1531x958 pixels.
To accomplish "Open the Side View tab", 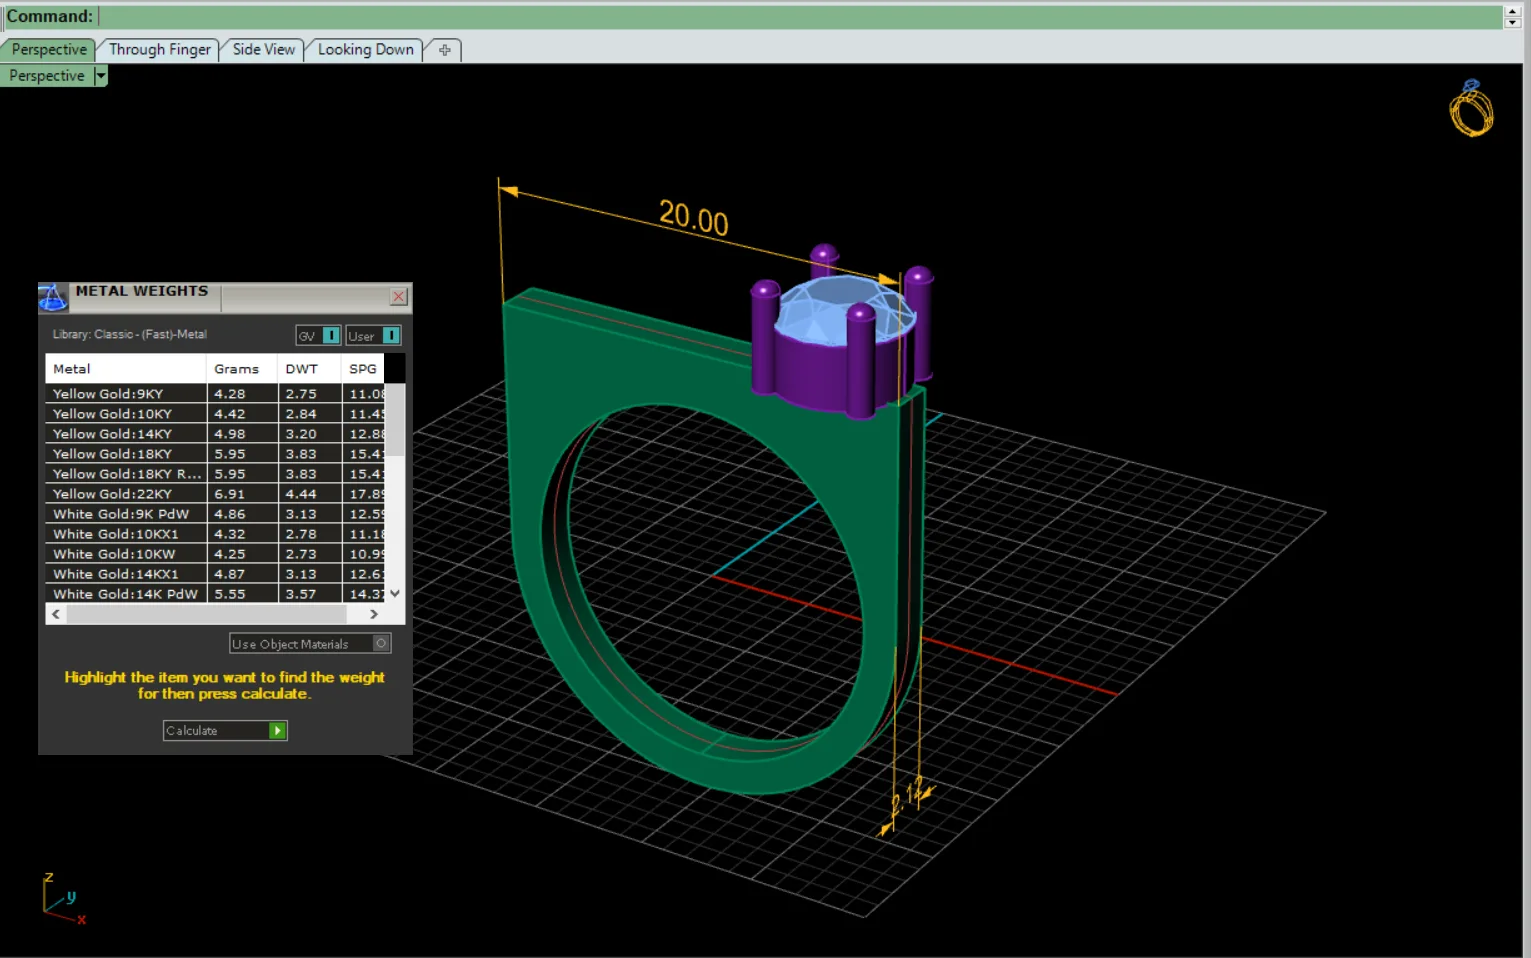I will pyautogui.click(x=264, y=50).
